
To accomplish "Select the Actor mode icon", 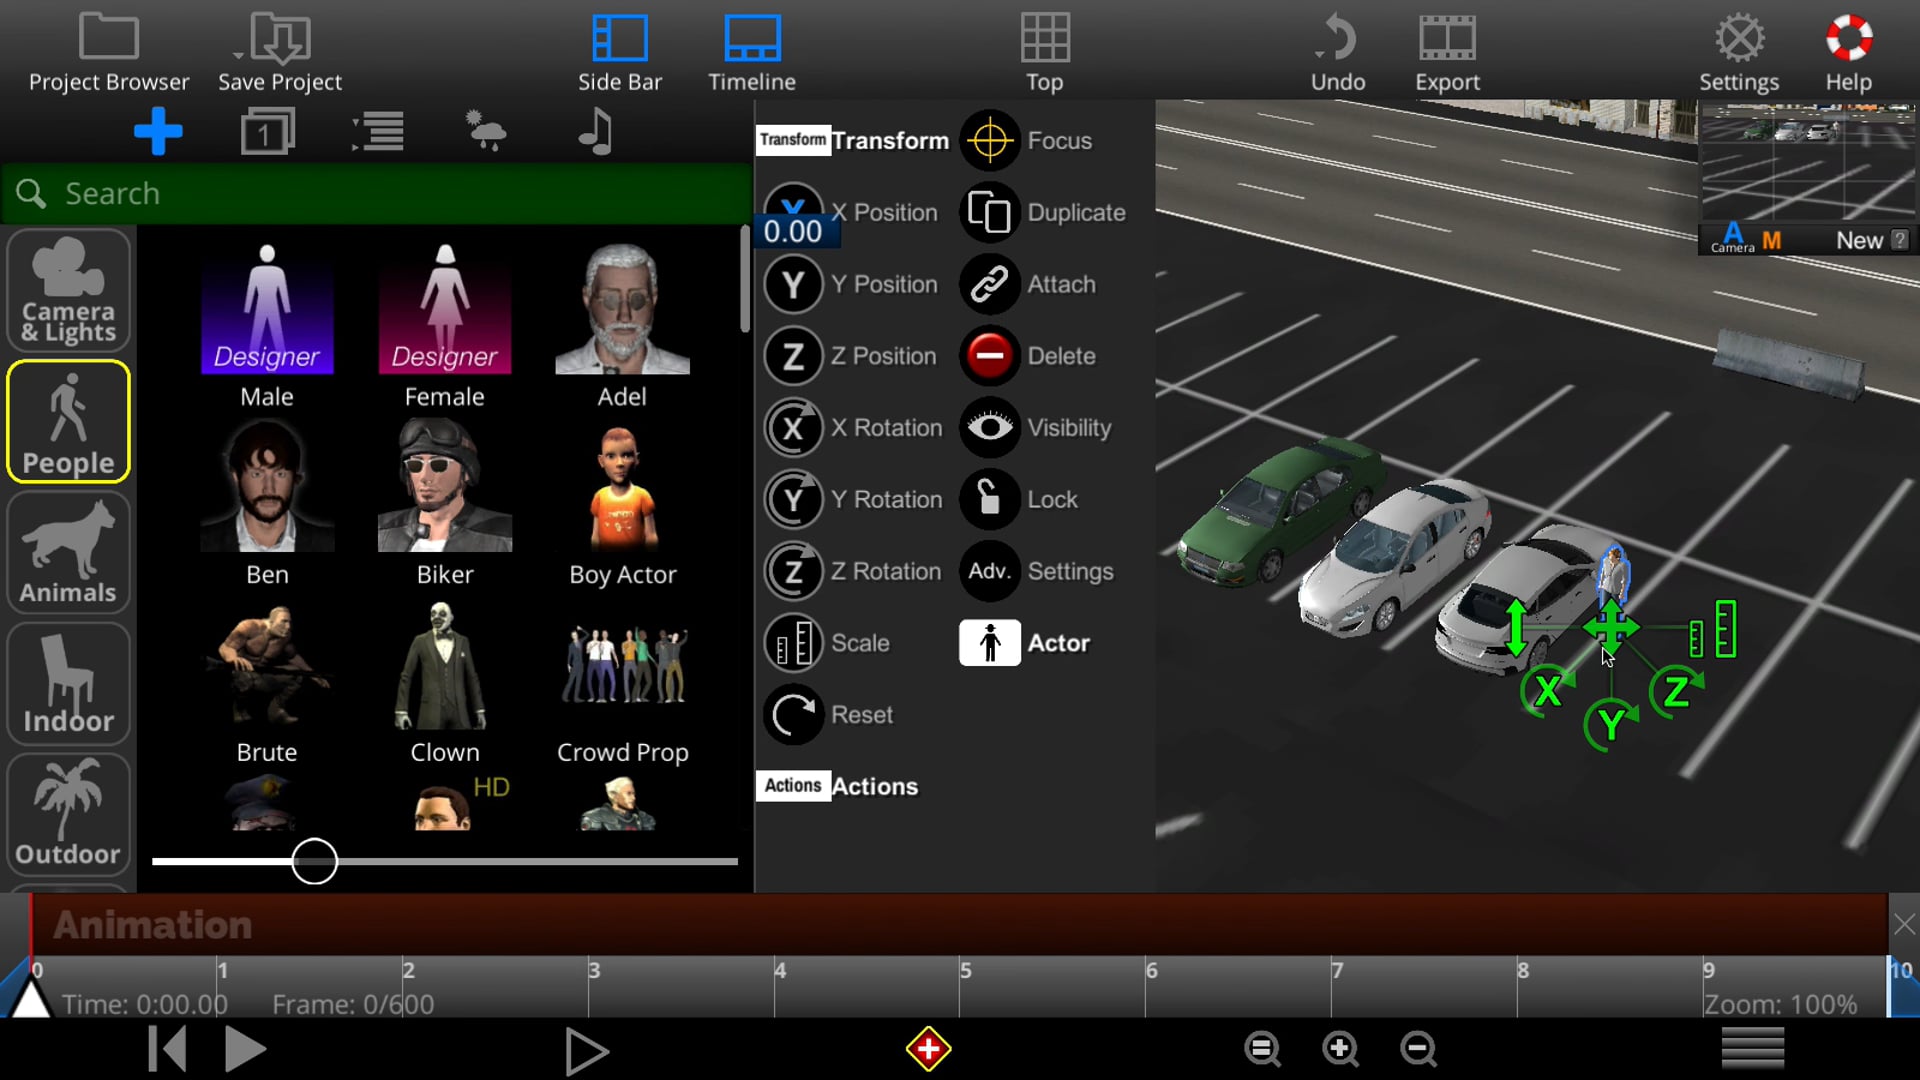I will click(989, 642).
